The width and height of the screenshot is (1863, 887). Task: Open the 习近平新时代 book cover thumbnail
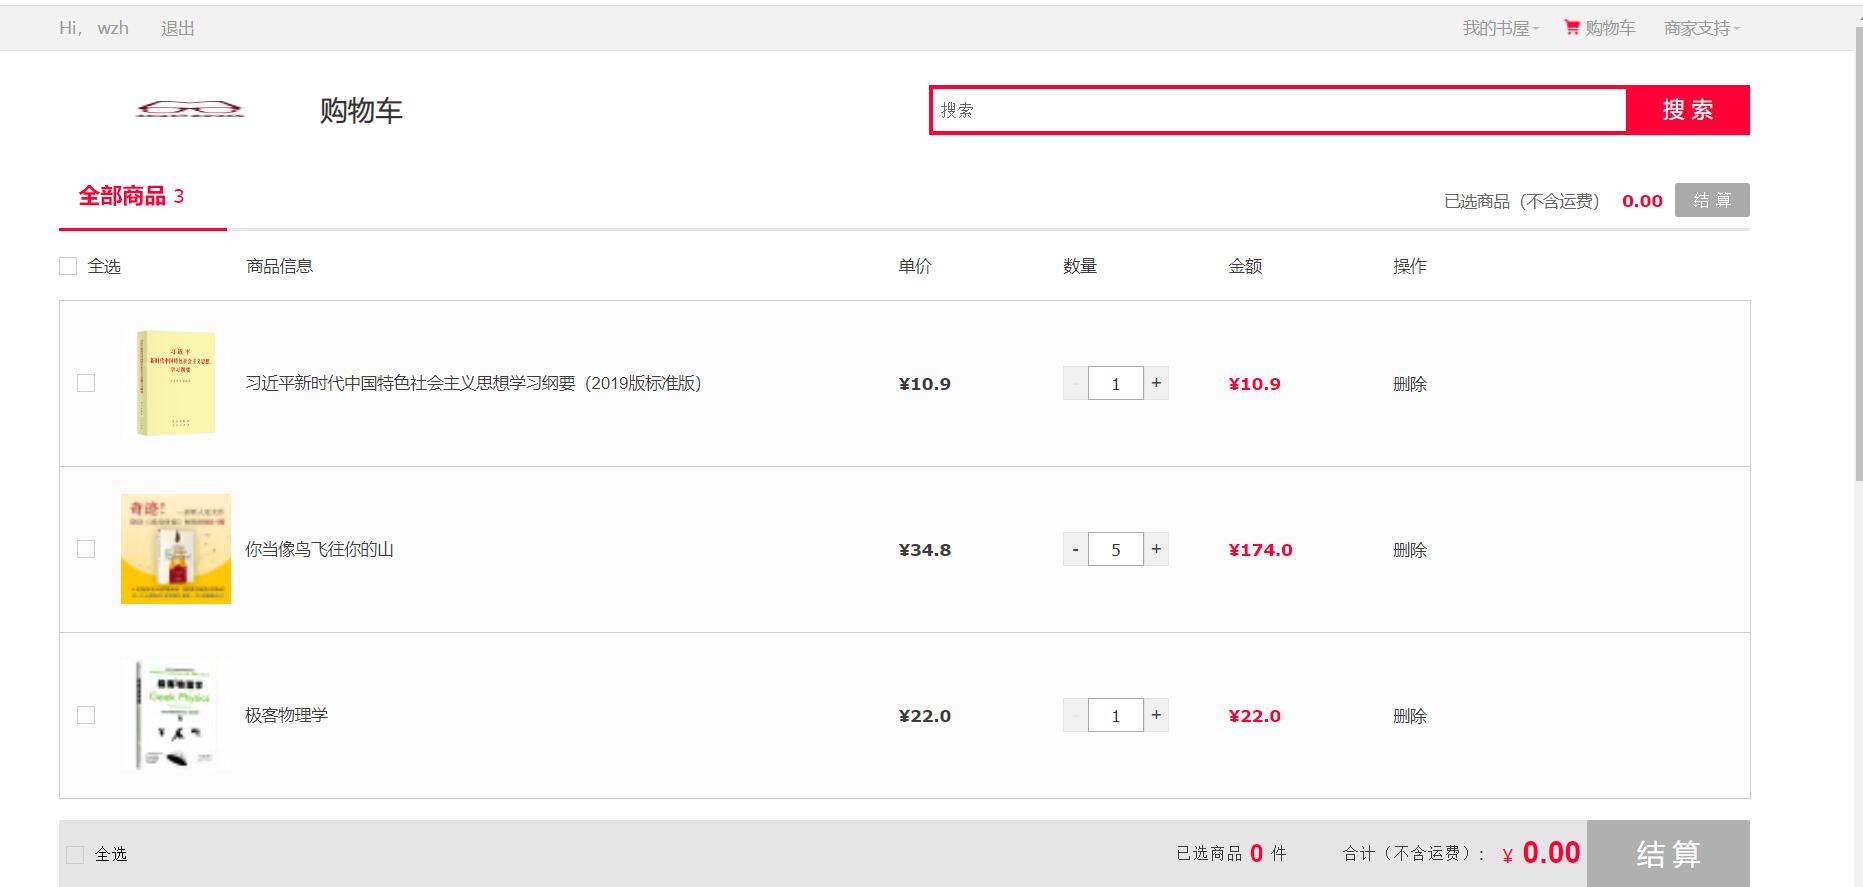pos(176,383)
